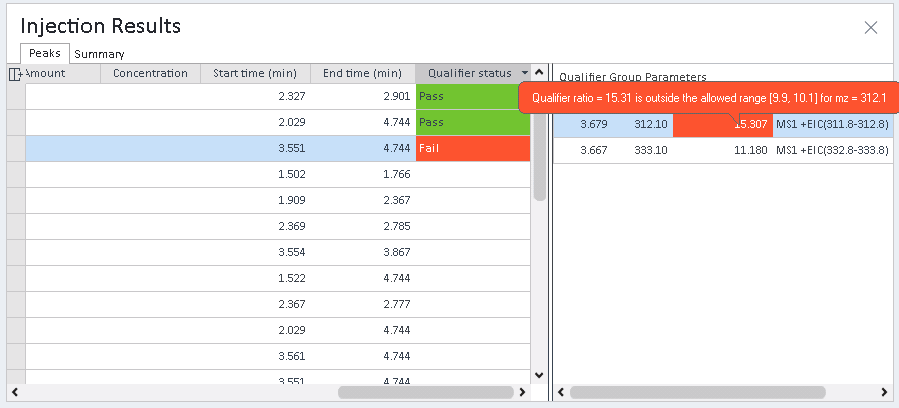
Task: Click the 3.679 retention time cell
Action: [x=584, y=124]
